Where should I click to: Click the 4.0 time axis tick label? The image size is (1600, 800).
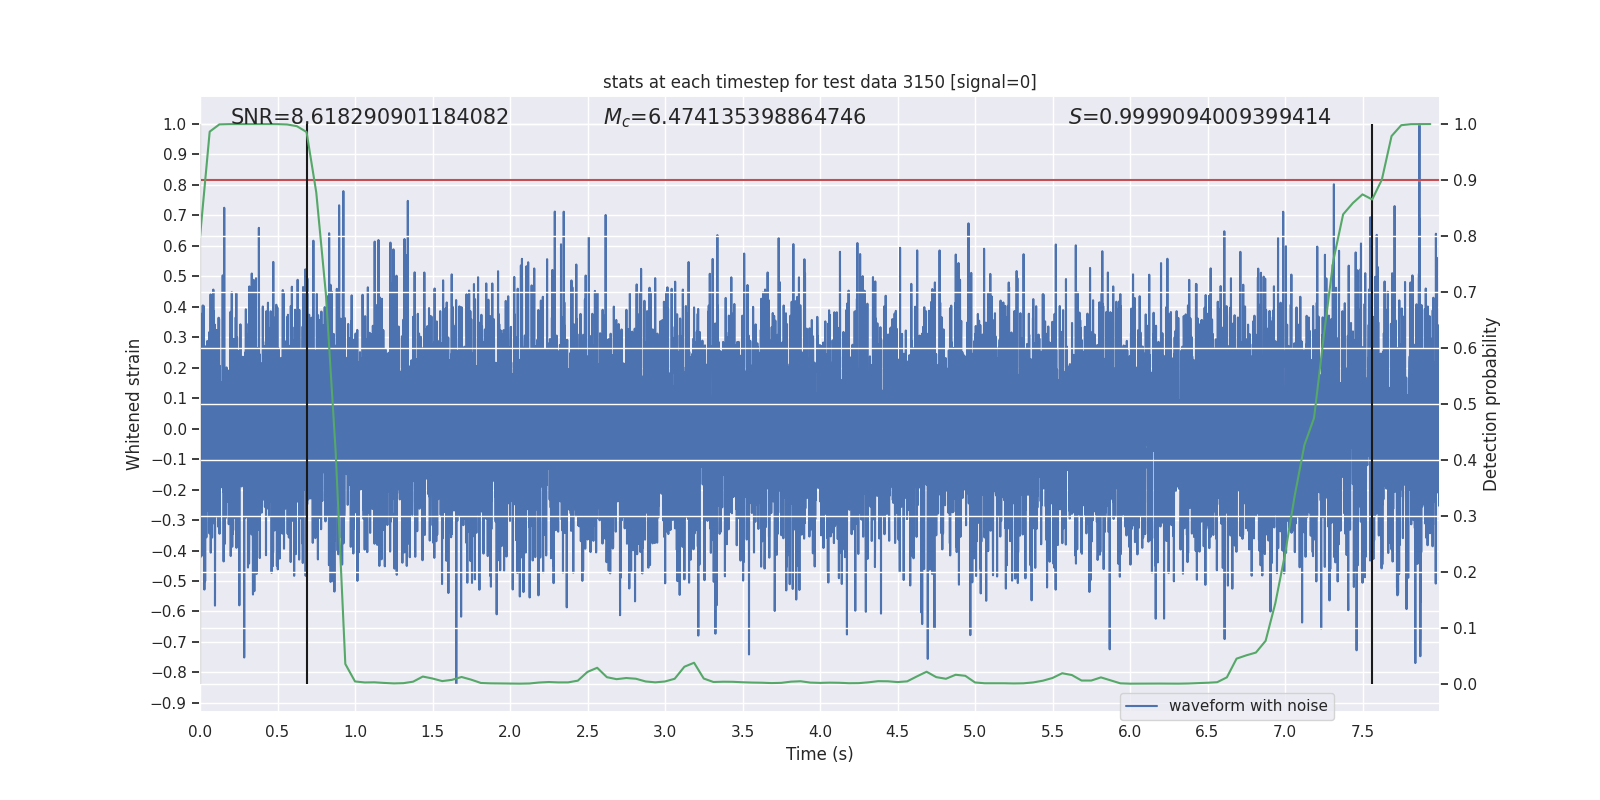820,731
